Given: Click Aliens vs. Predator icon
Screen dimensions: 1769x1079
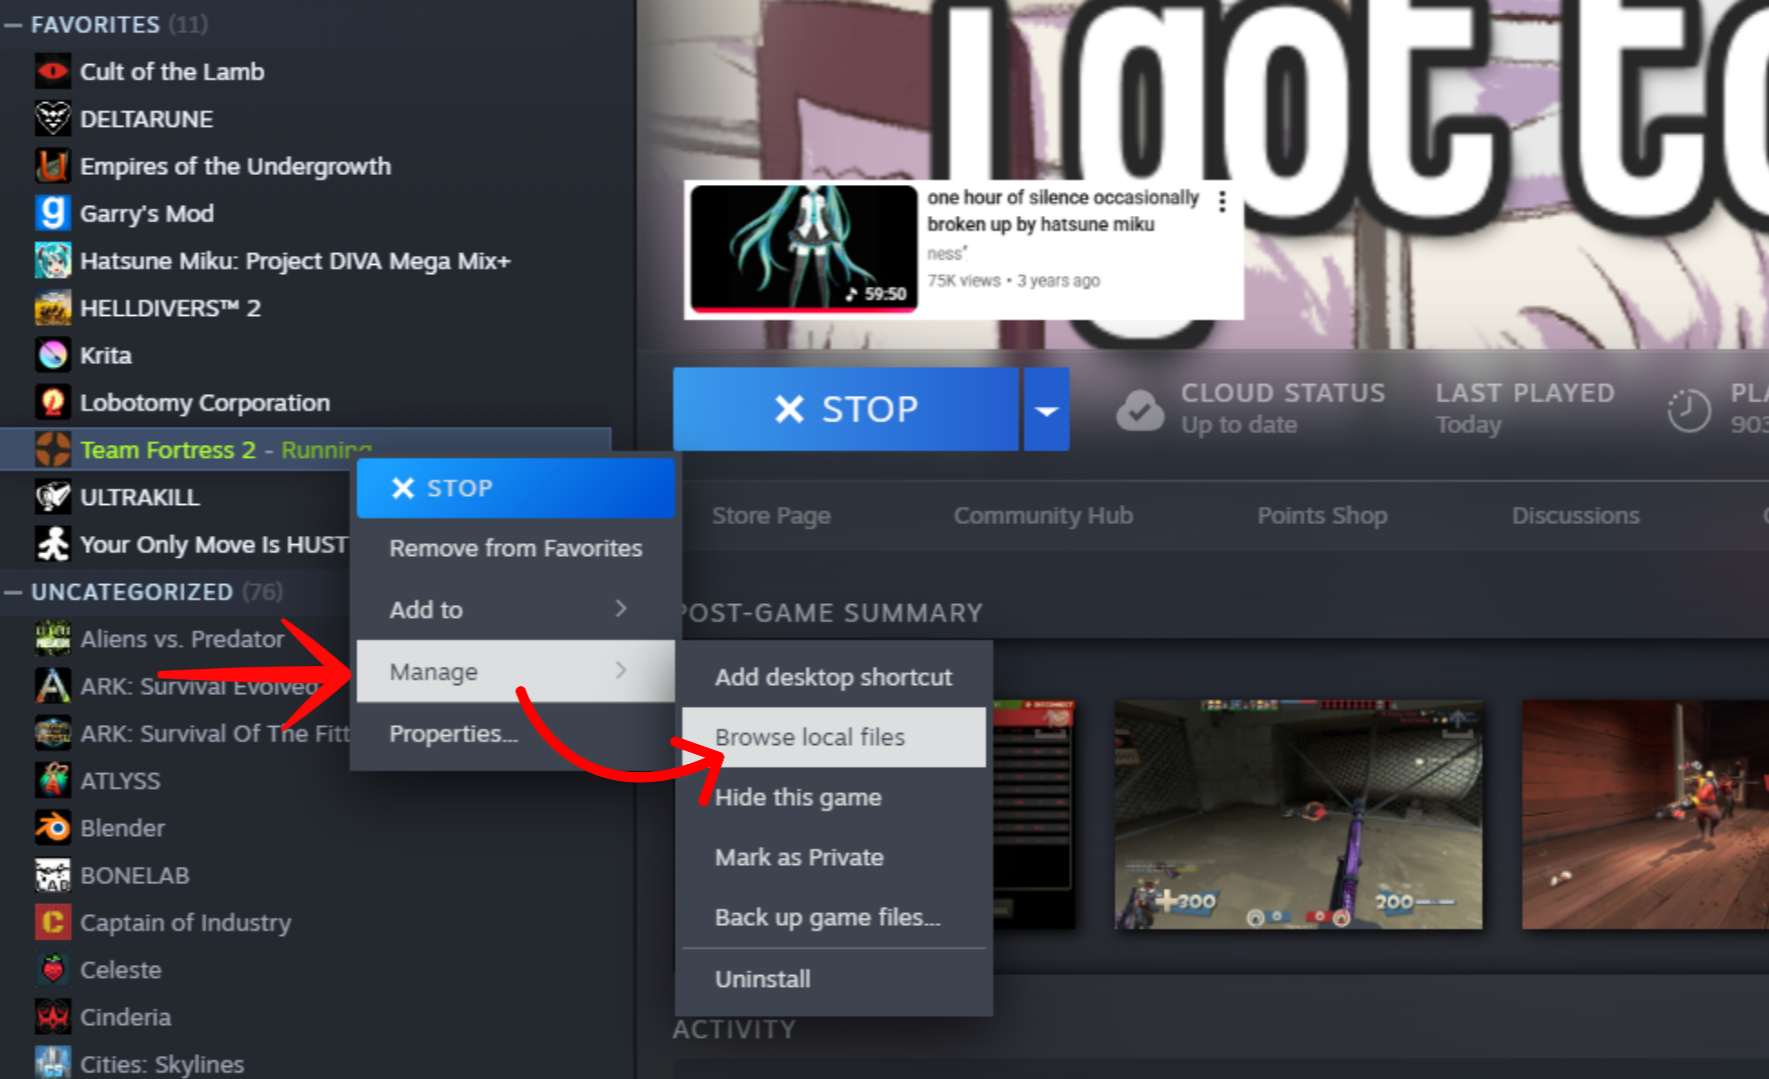Looking at the screenshot, I should 53,639.
